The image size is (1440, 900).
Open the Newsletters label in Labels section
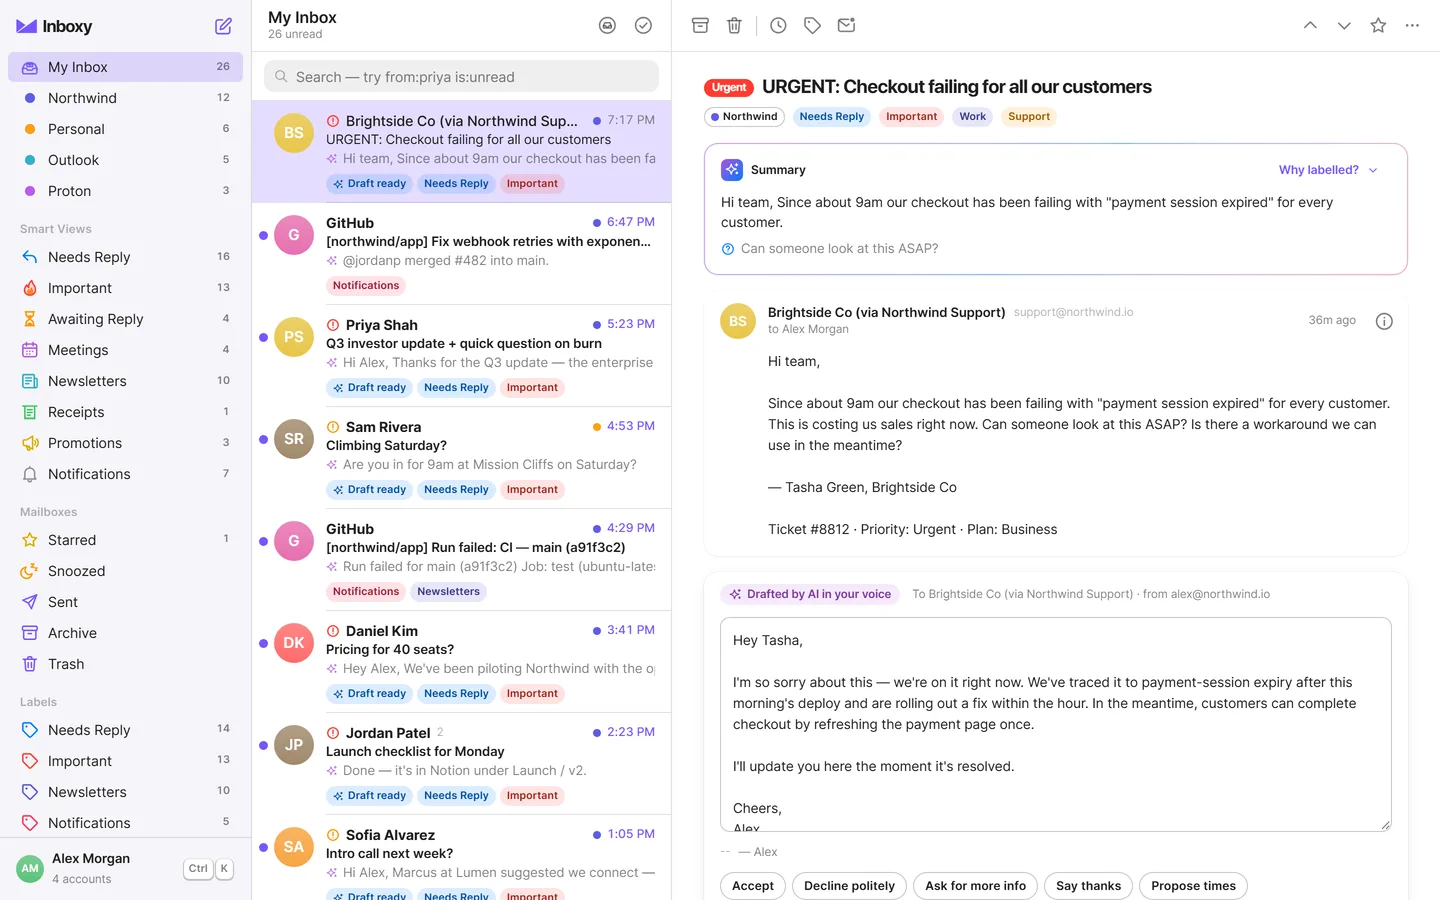125,792
